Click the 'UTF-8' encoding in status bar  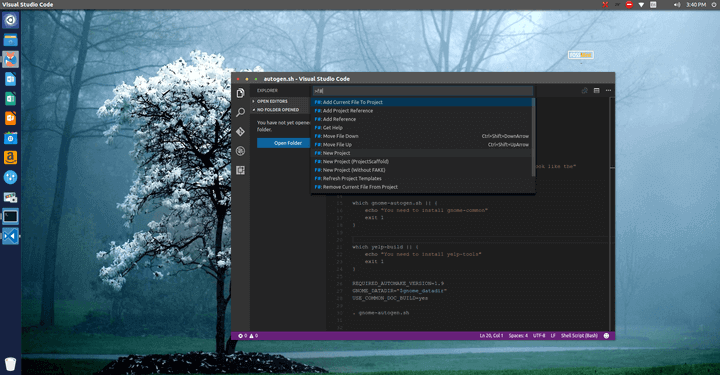(x=539, y=336)
